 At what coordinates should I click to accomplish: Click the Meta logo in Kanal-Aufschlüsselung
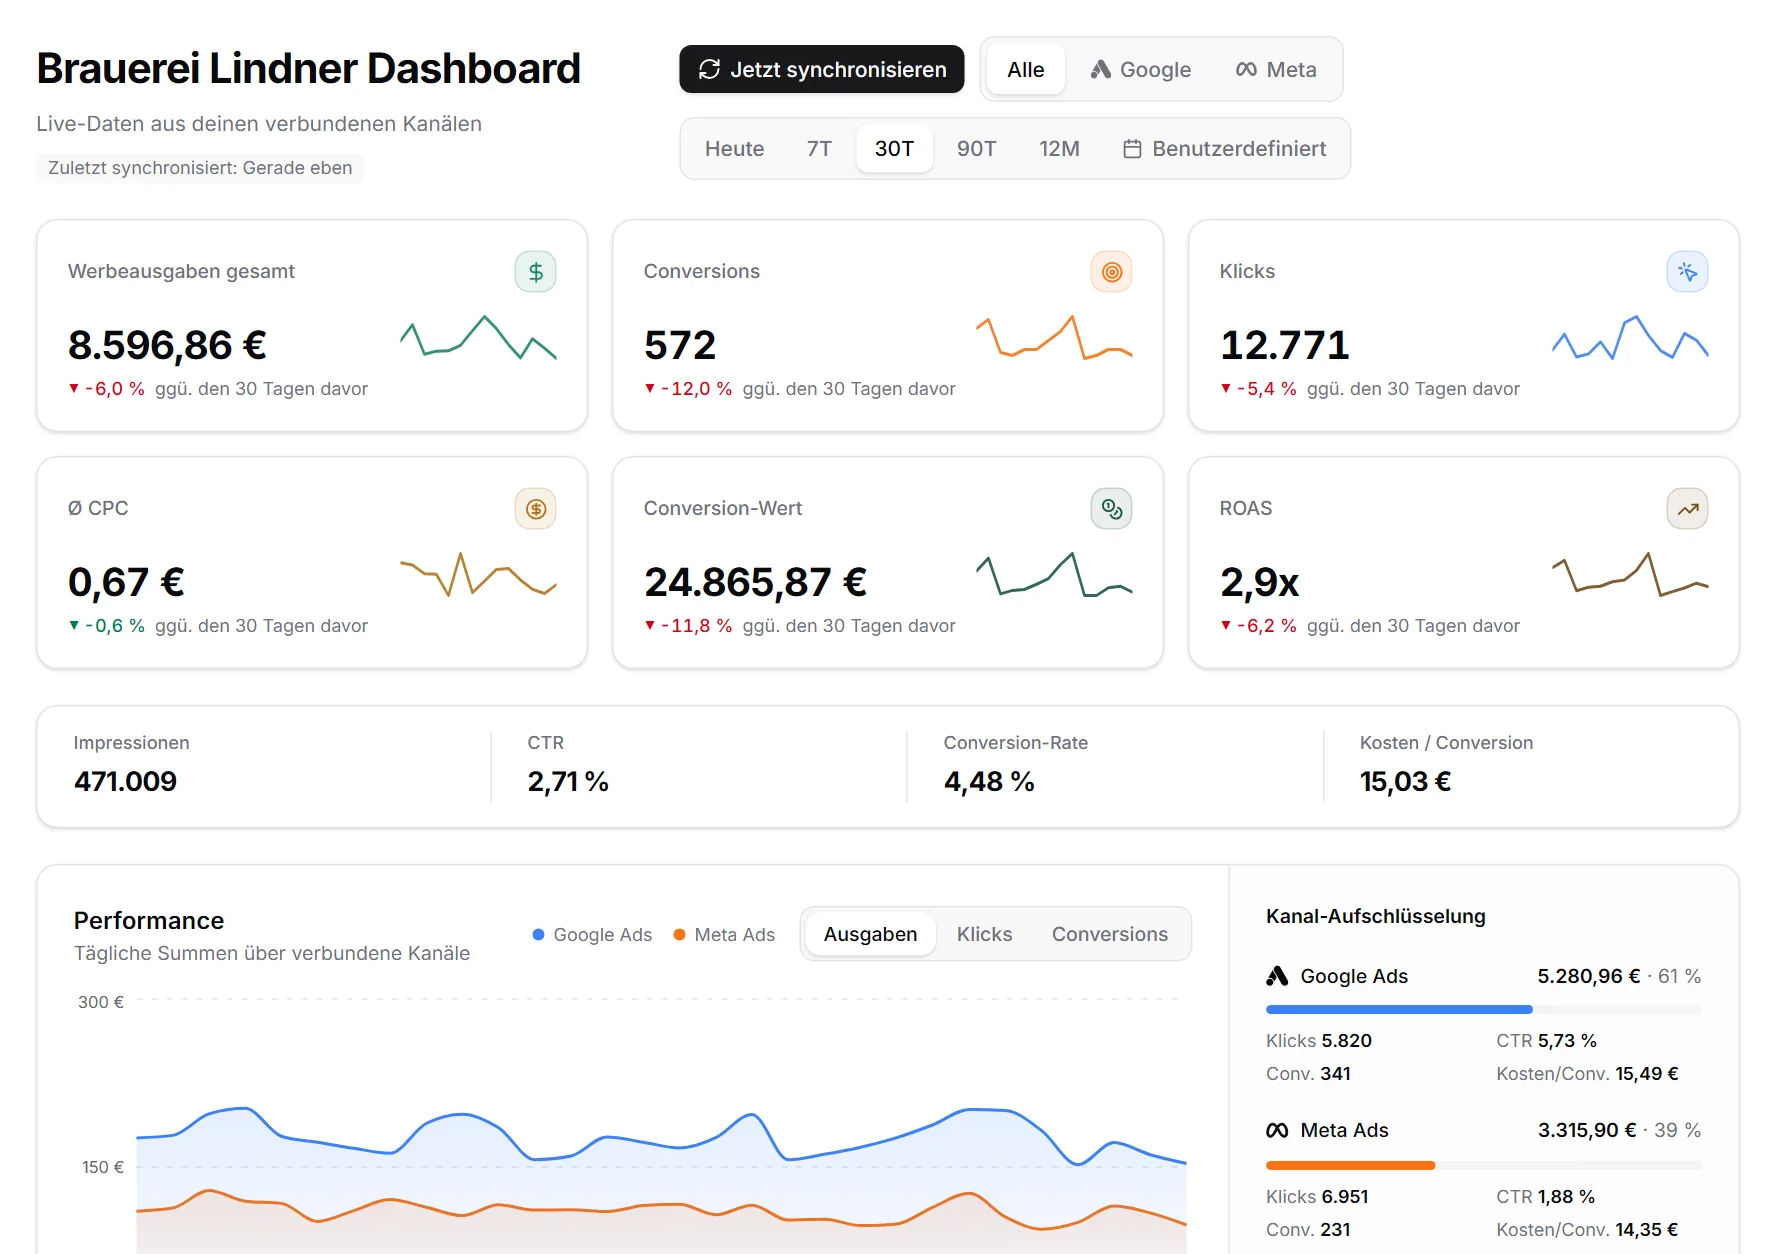tap(1277, 1130)
